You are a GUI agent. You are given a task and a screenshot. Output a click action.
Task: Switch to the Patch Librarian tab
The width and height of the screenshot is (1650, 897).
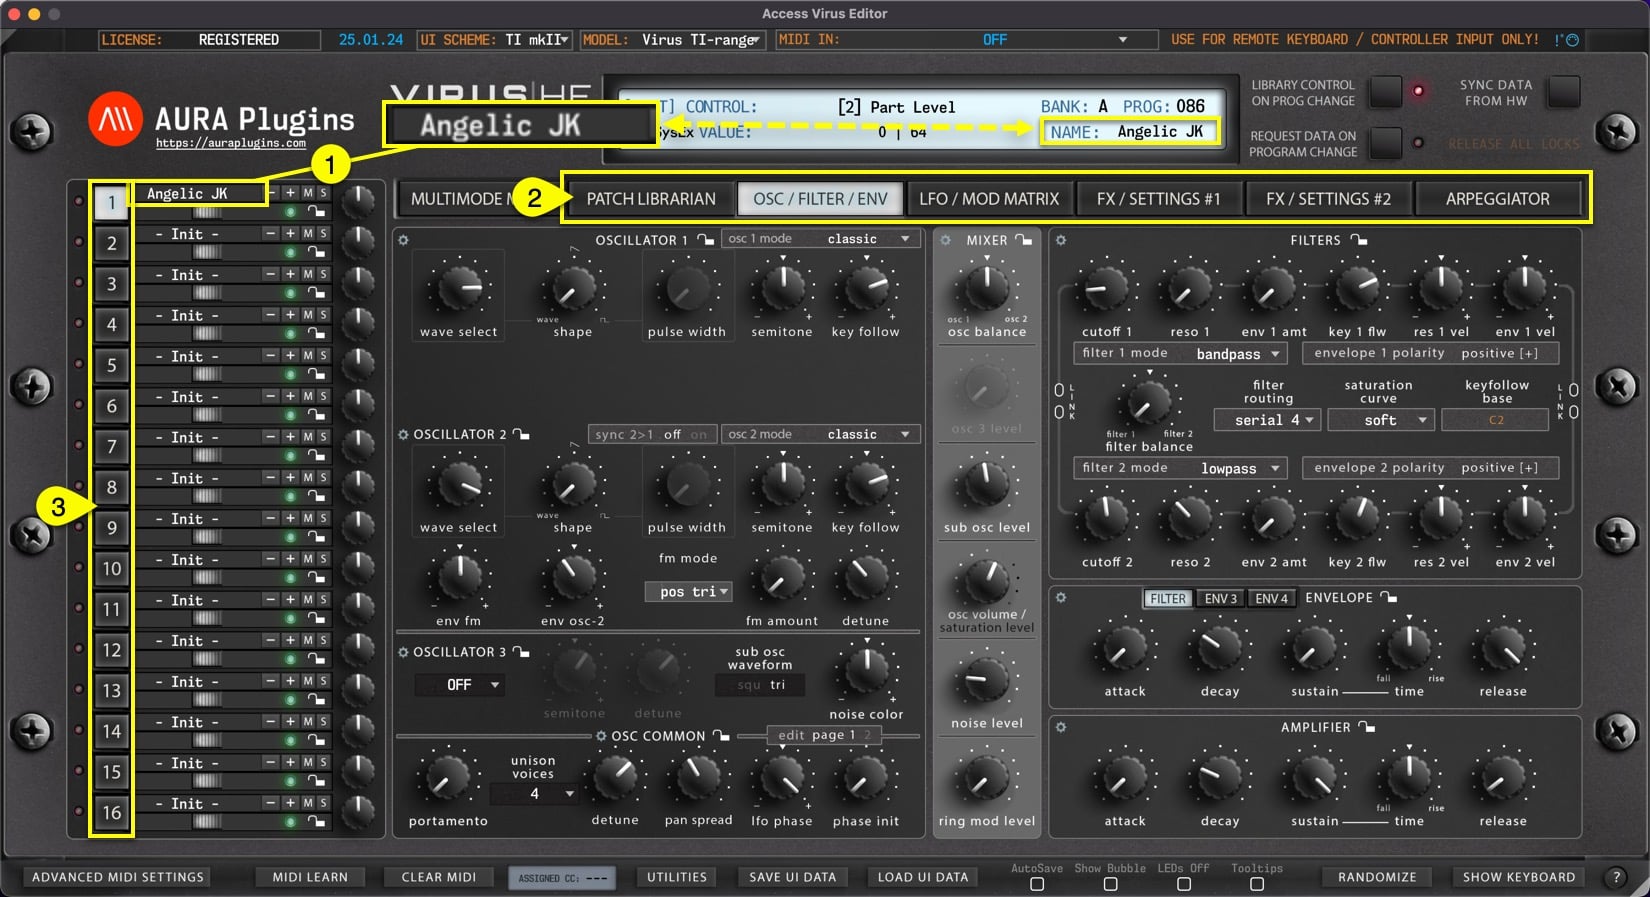pos(651,199)
